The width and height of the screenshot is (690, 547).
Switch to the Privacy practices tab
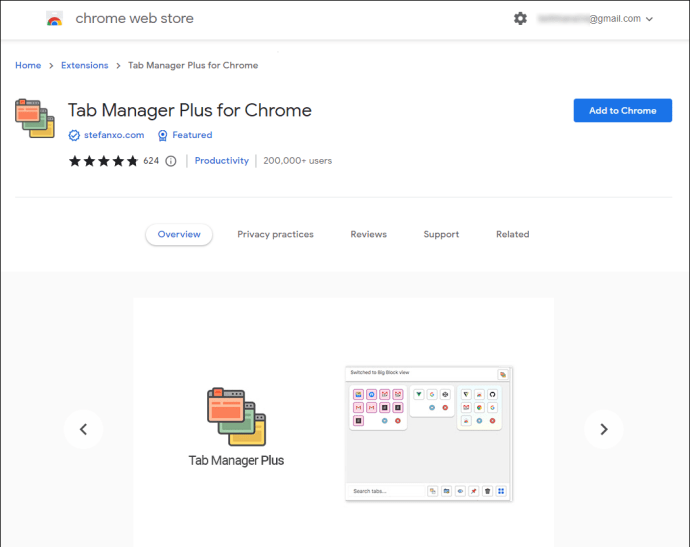(x=275, y=235)
